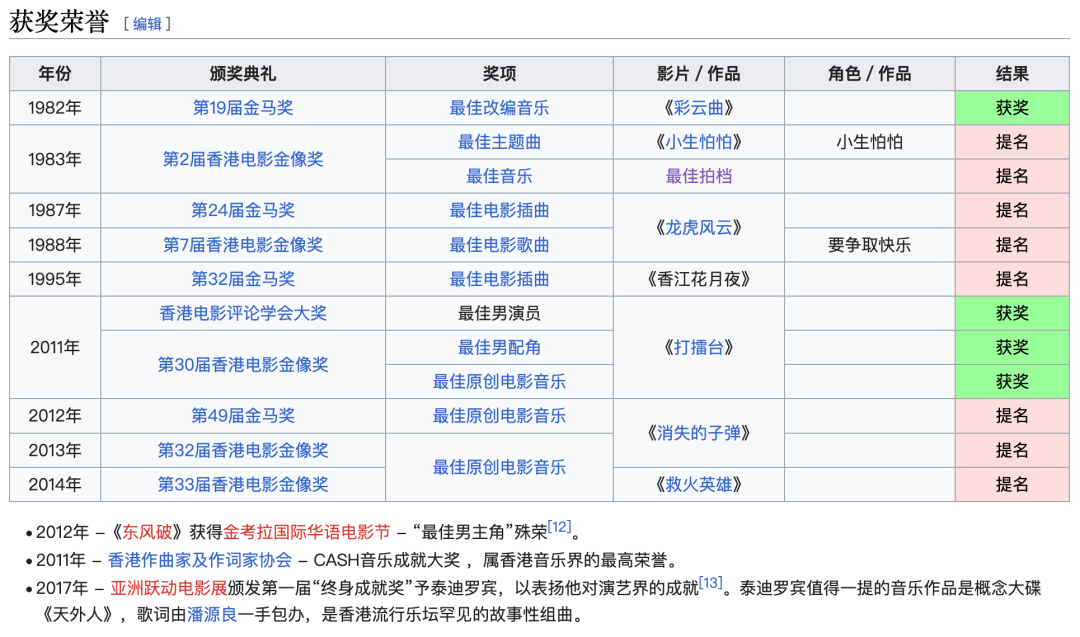1080x637 pixels.
Task: Open the 第7届香港电影金像奖 link
Action: pyautogui.click(x=243, y=244)
